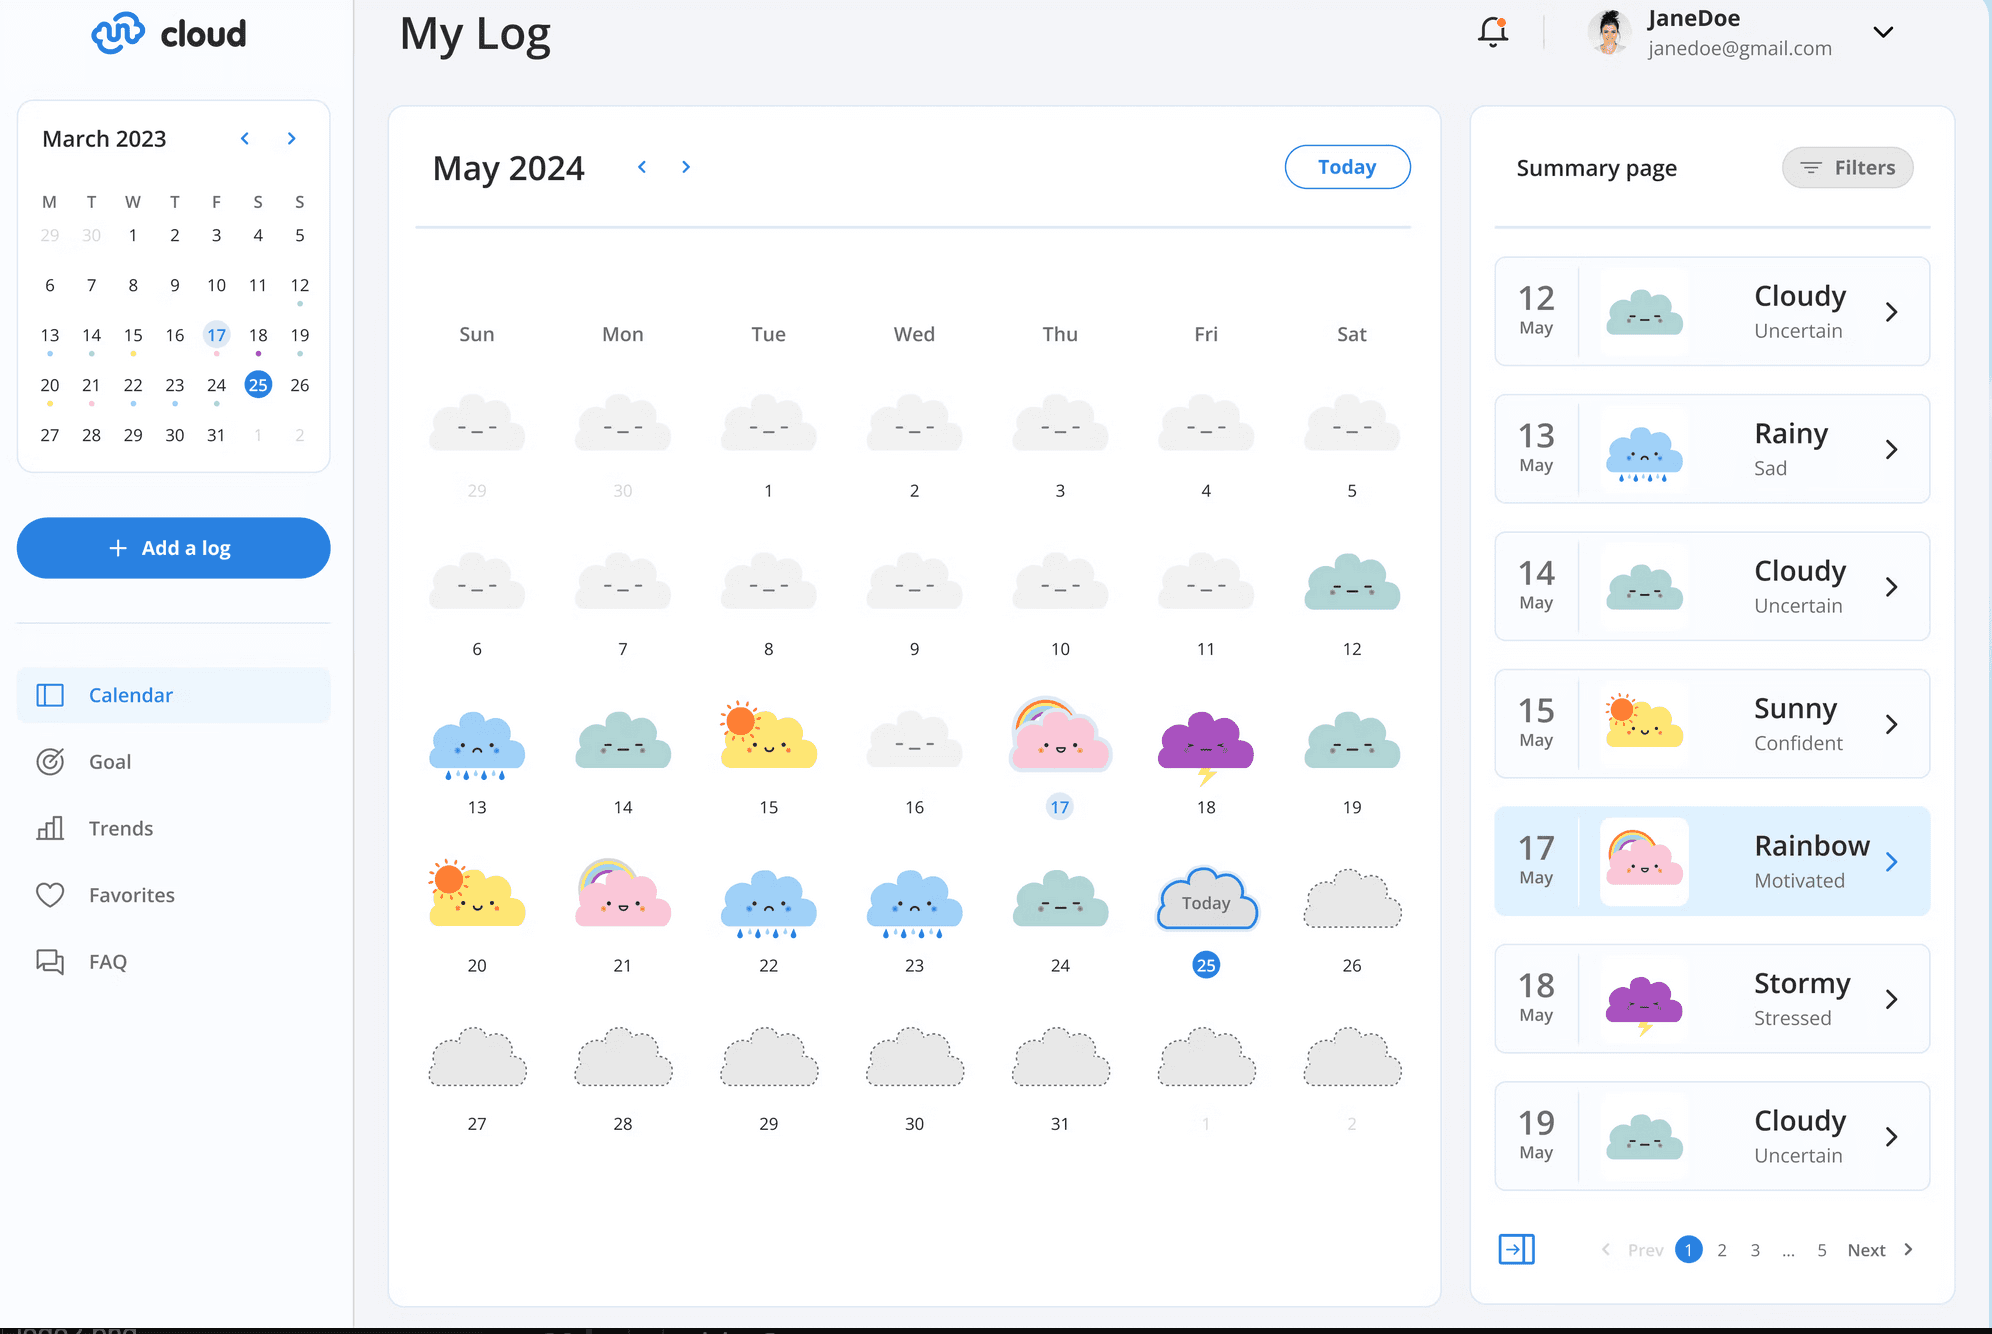This screenshot has height=1334, width=1992.
Task: Jump to Today in the calendar
Action: 1347,167
